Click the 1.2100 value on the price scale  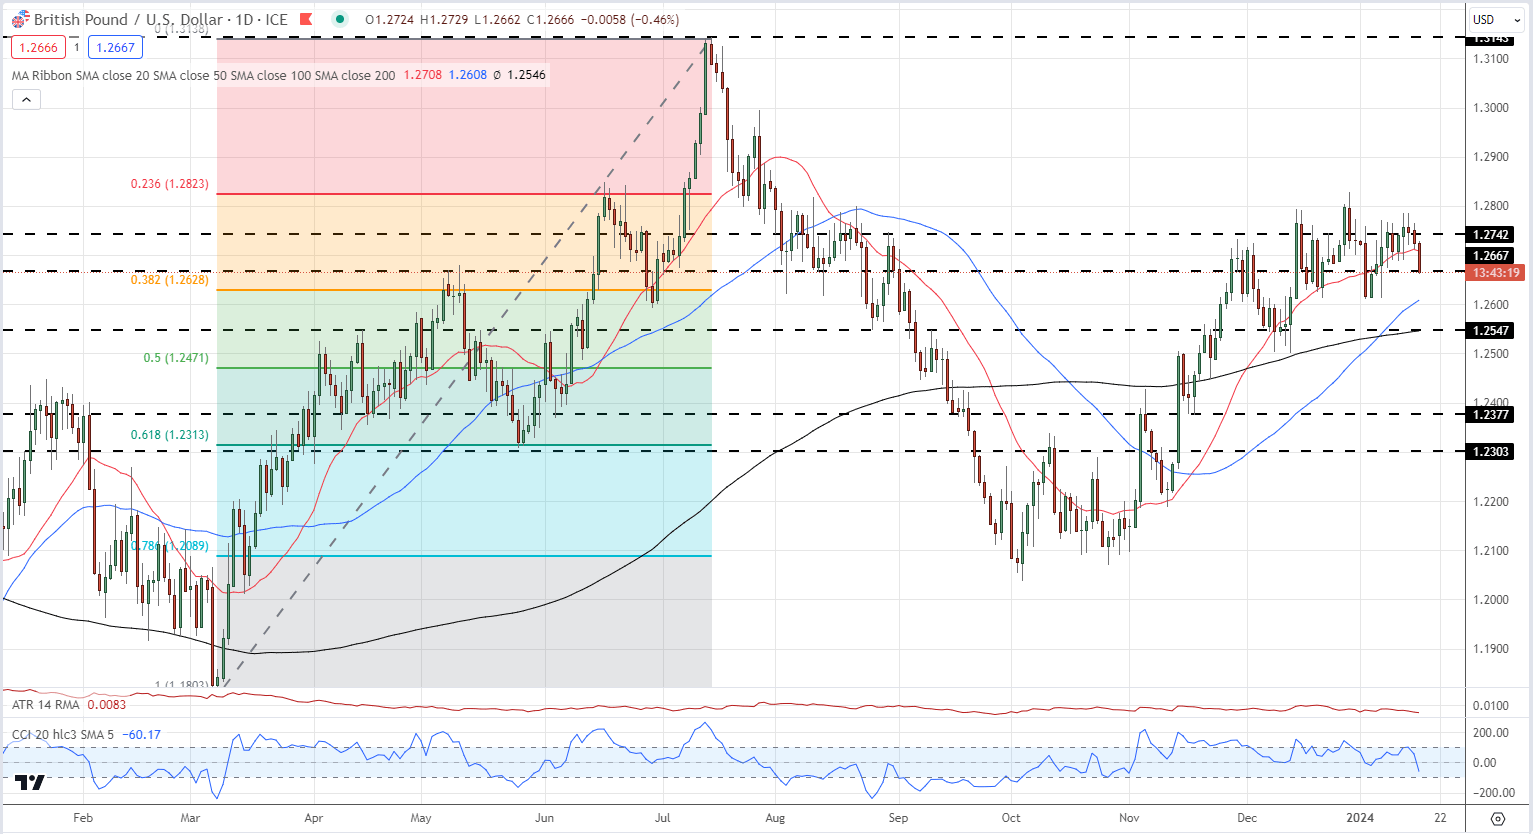[x=1491, y=551]
